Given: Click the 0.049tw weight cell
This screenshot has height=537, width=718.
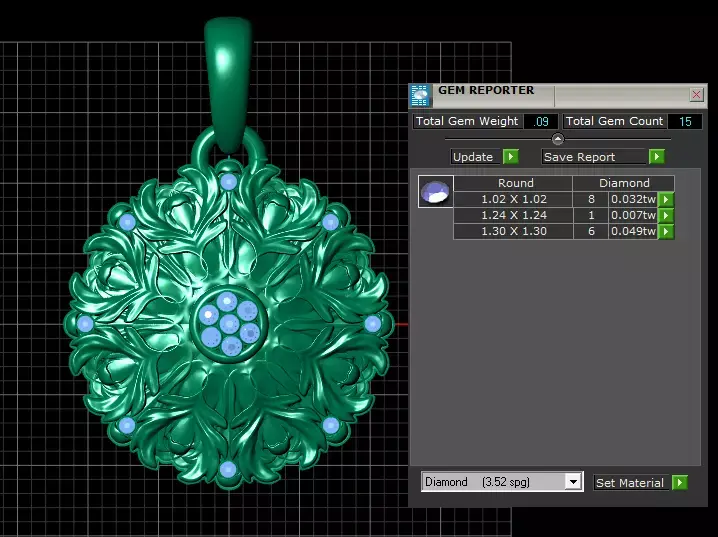Looking at the screenshot, I should [633, 231].
